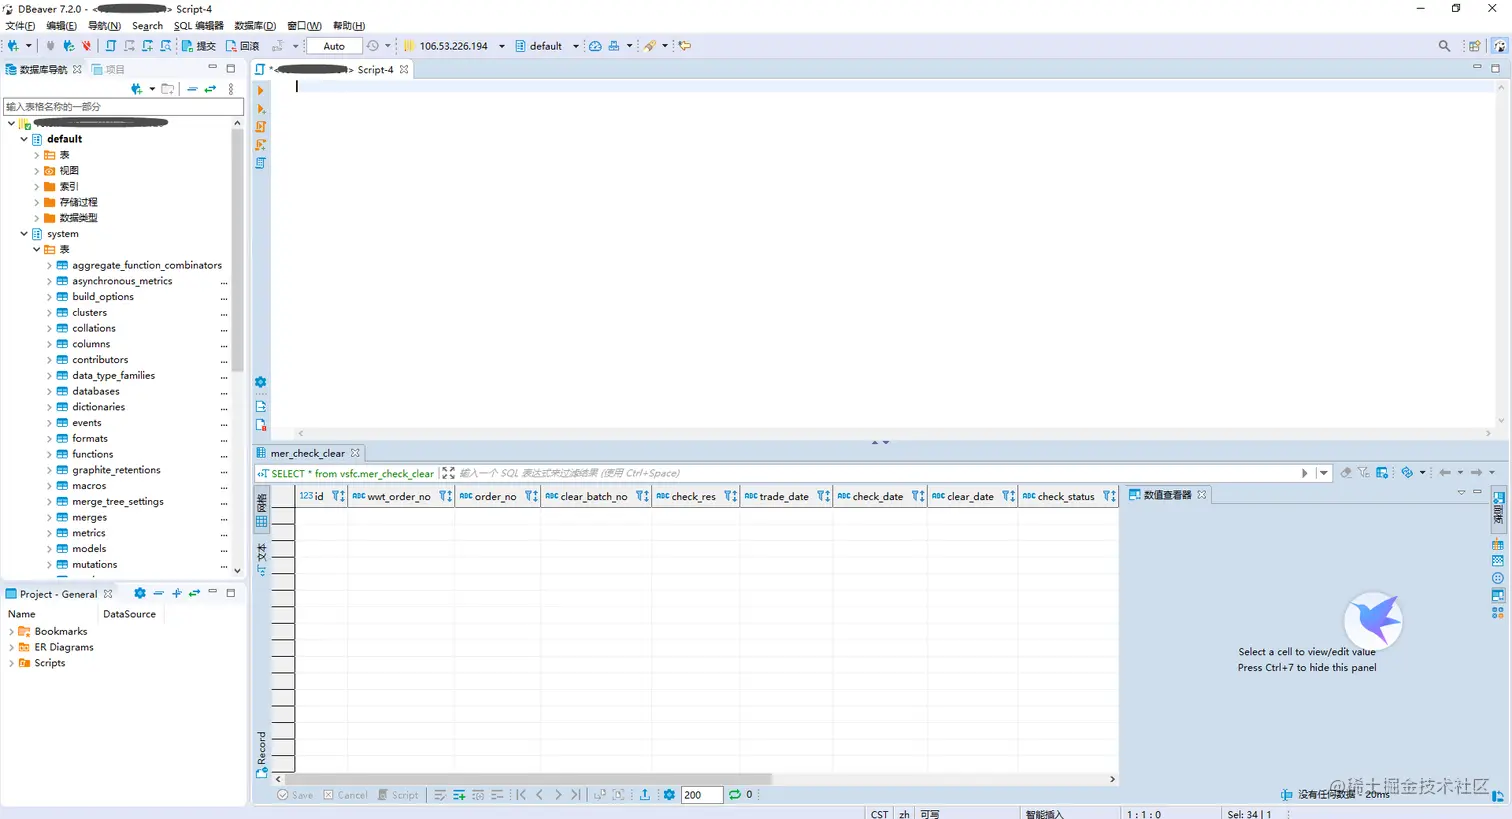Open the Search menu
The image size is (1512, 819).
click(x=147, y=26)
